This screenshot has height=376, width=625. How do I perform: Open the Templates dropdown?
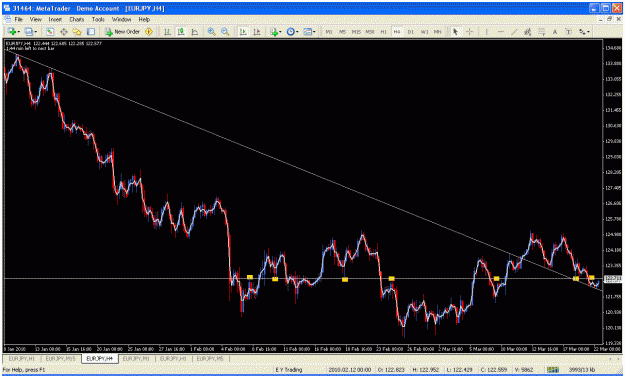pyautogui.click(x=309, y=31)
